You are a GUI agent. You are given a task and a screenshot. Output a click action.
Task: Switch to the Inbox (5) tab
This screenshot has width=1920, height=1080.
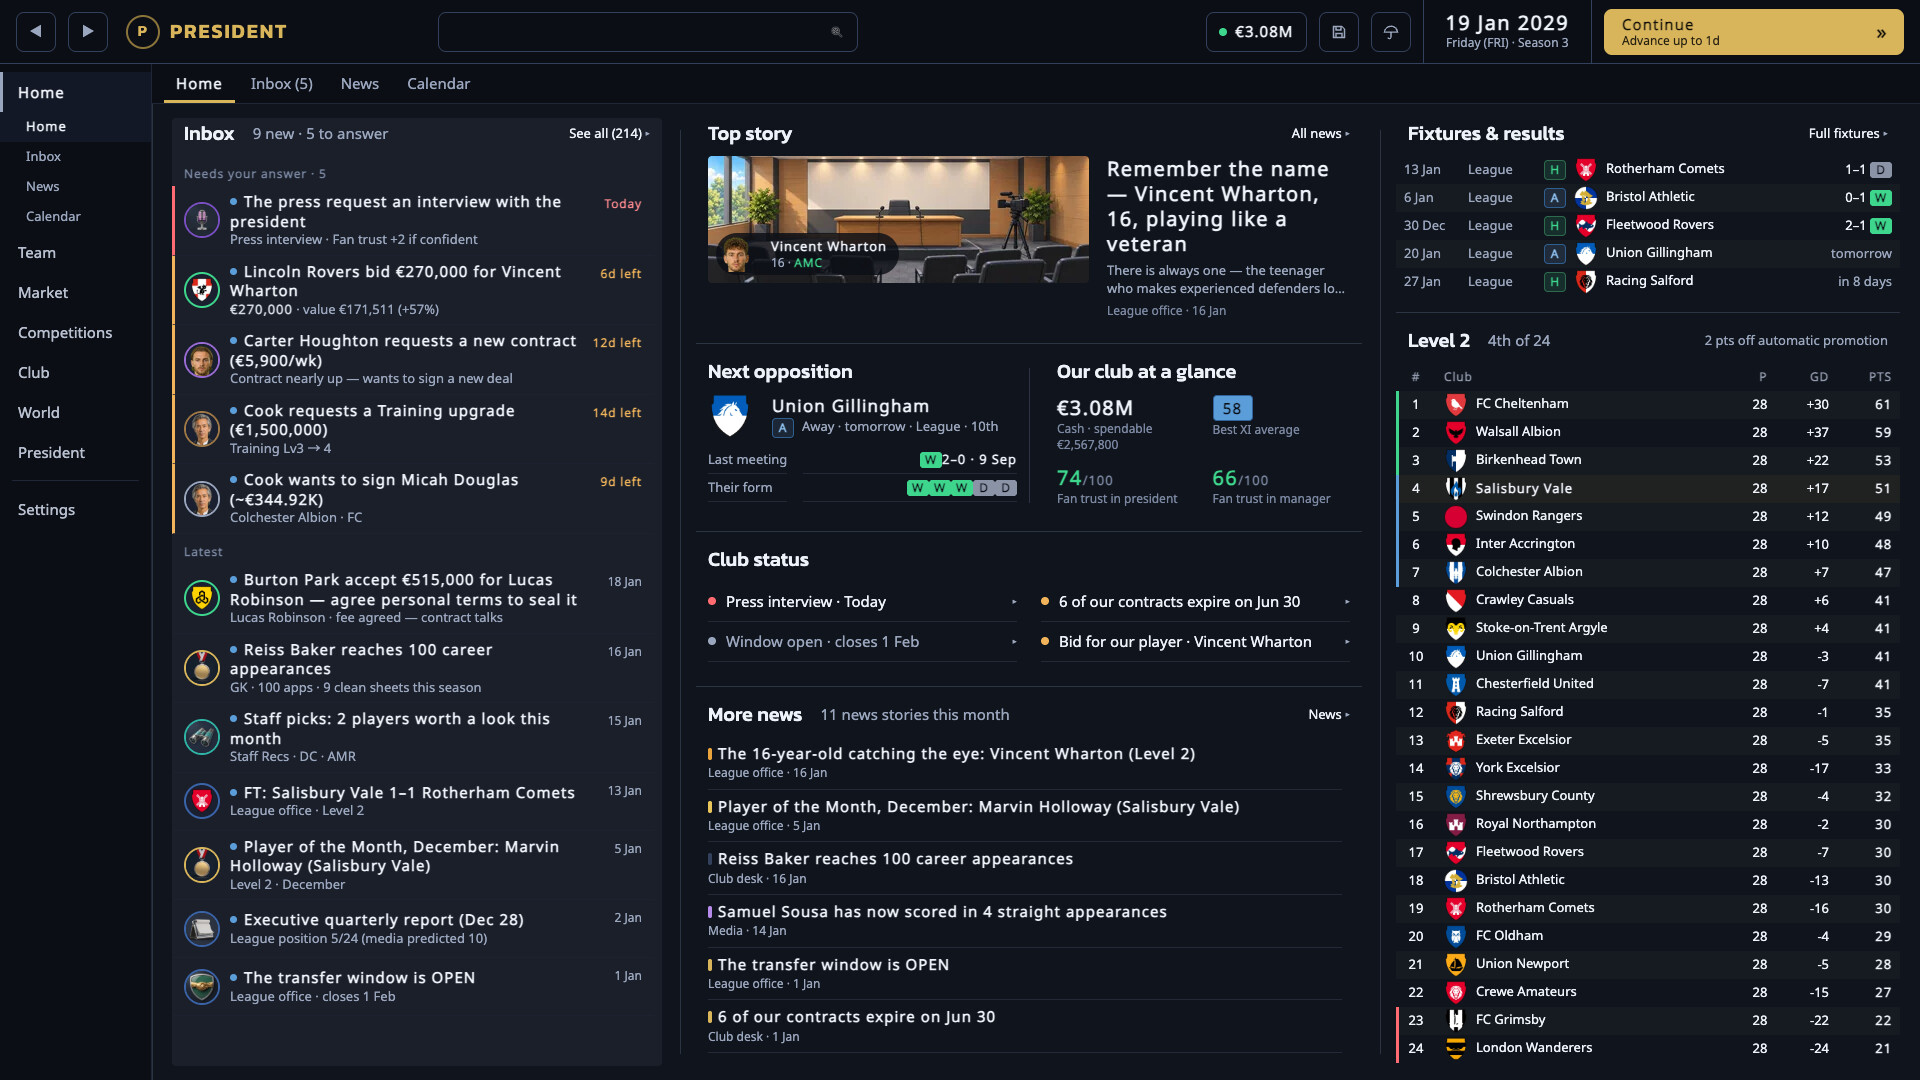click(281, 84)
